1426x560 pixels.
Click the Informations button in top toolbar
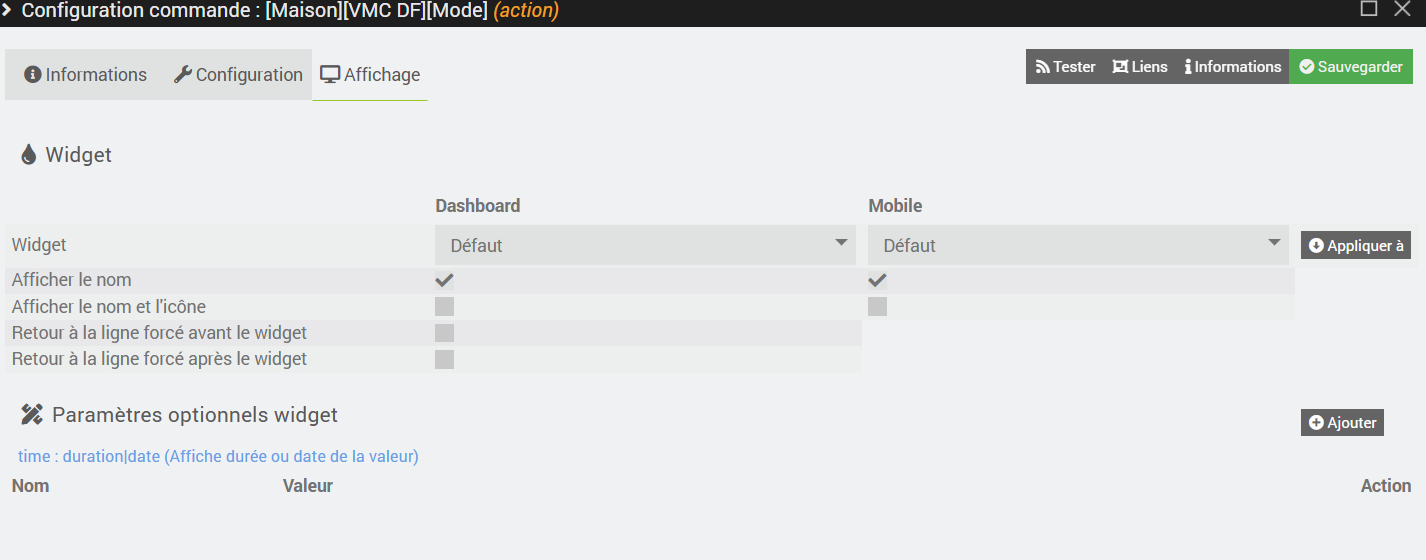(x=1233, y=67)
